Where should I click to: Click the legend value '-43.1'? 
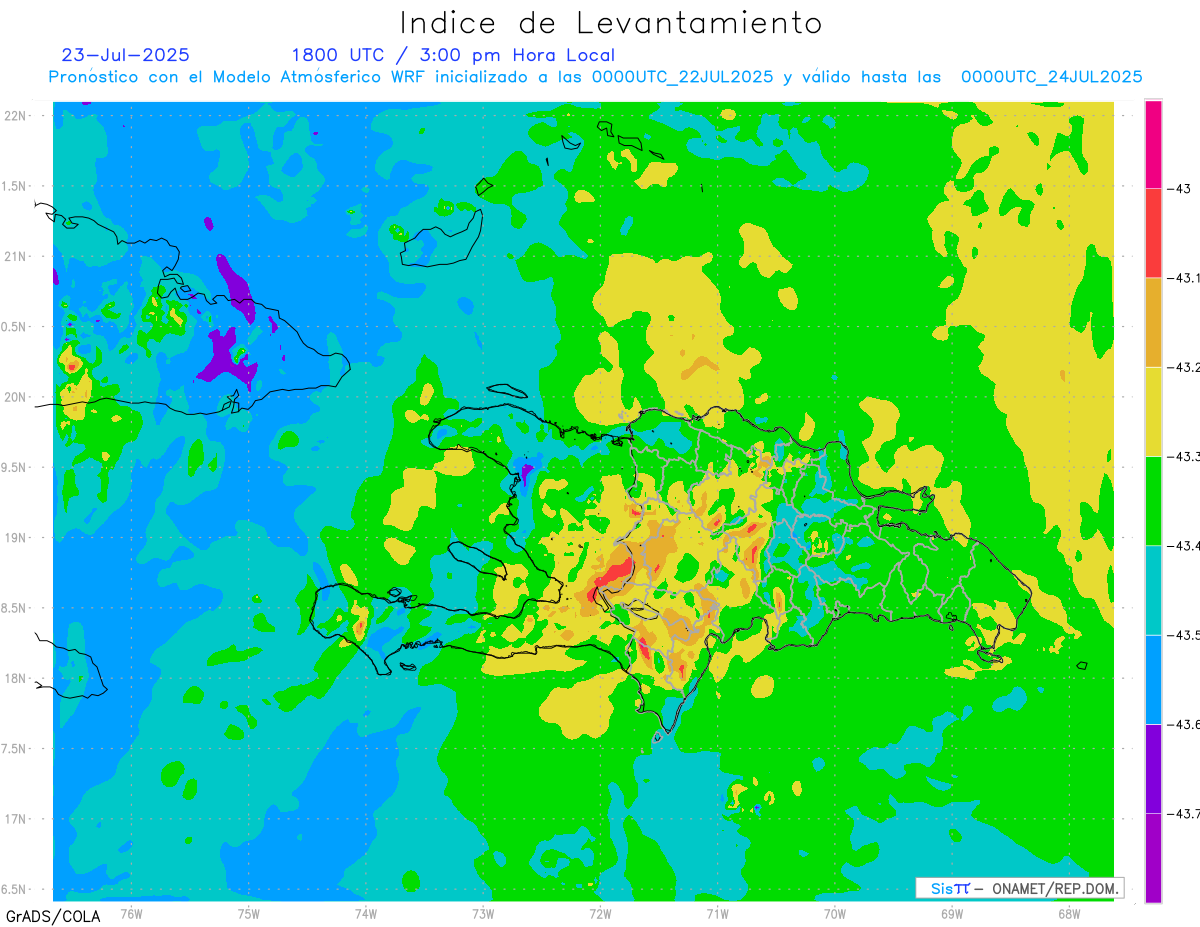(1184, 278)
